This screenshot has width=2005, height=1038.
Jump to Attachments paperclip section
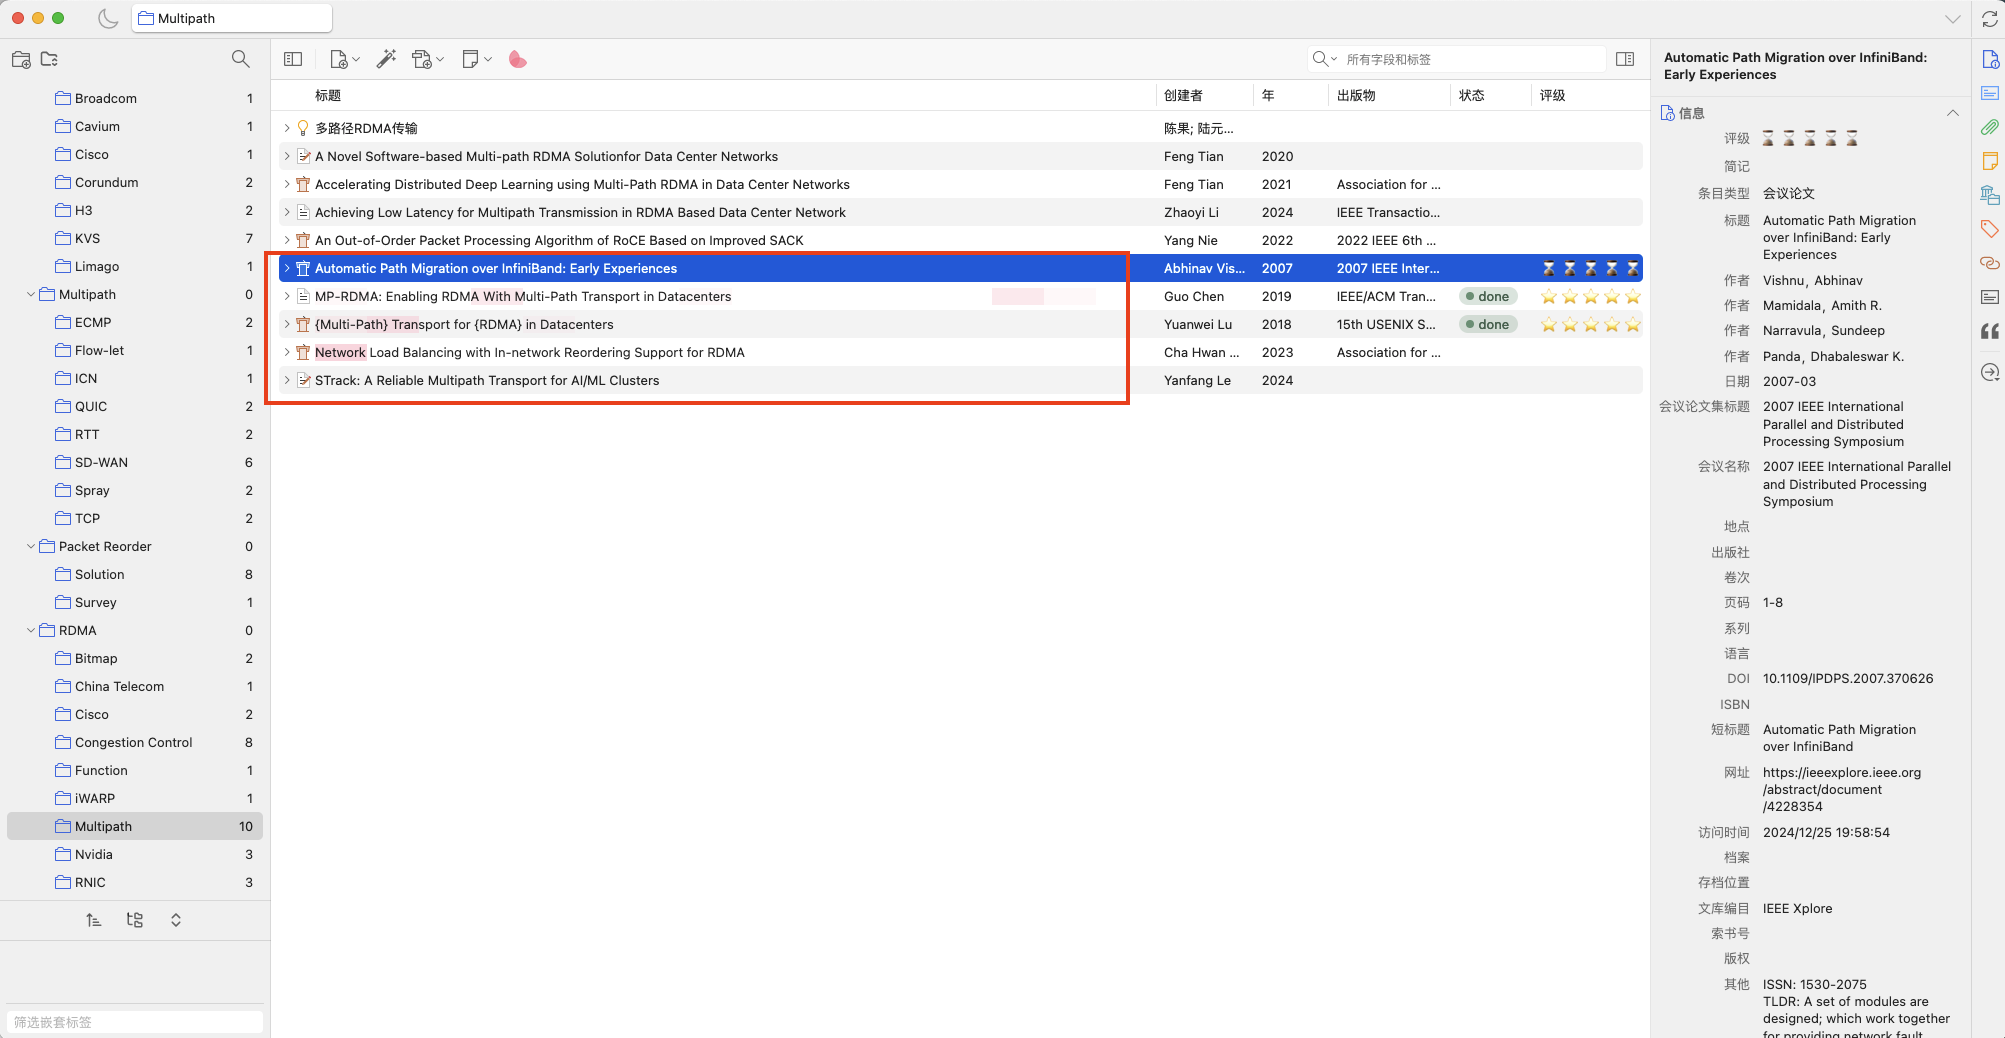1990,127
